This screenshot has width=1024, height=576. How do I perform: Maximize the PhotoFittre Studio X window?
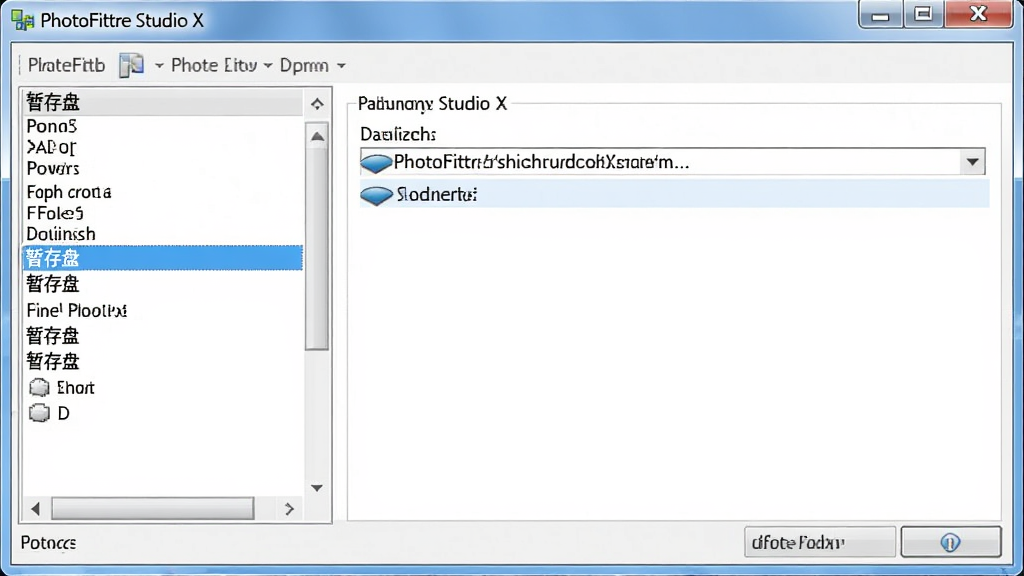point(923,14)
